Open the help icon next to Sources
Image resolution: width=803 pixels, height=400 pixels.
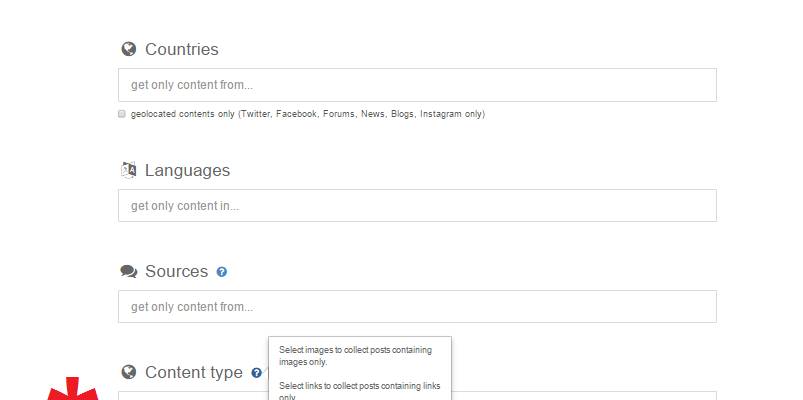click(222, 272)
